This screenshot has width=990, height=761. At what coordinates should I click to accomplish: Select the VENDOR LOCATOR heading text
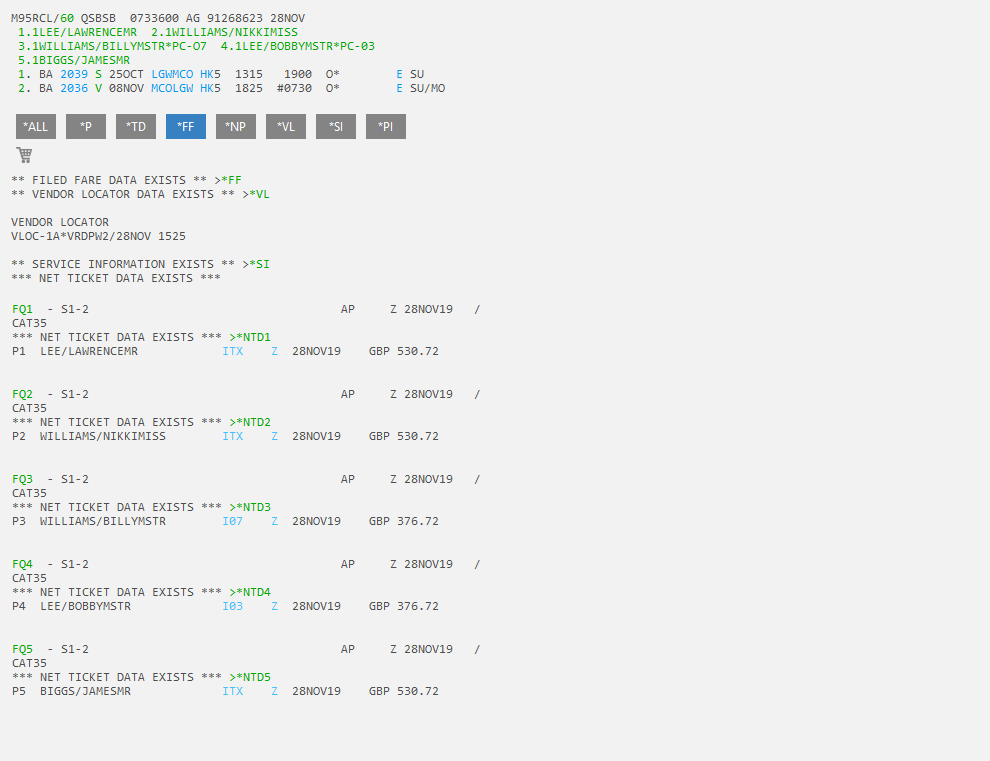pos(60,222)
